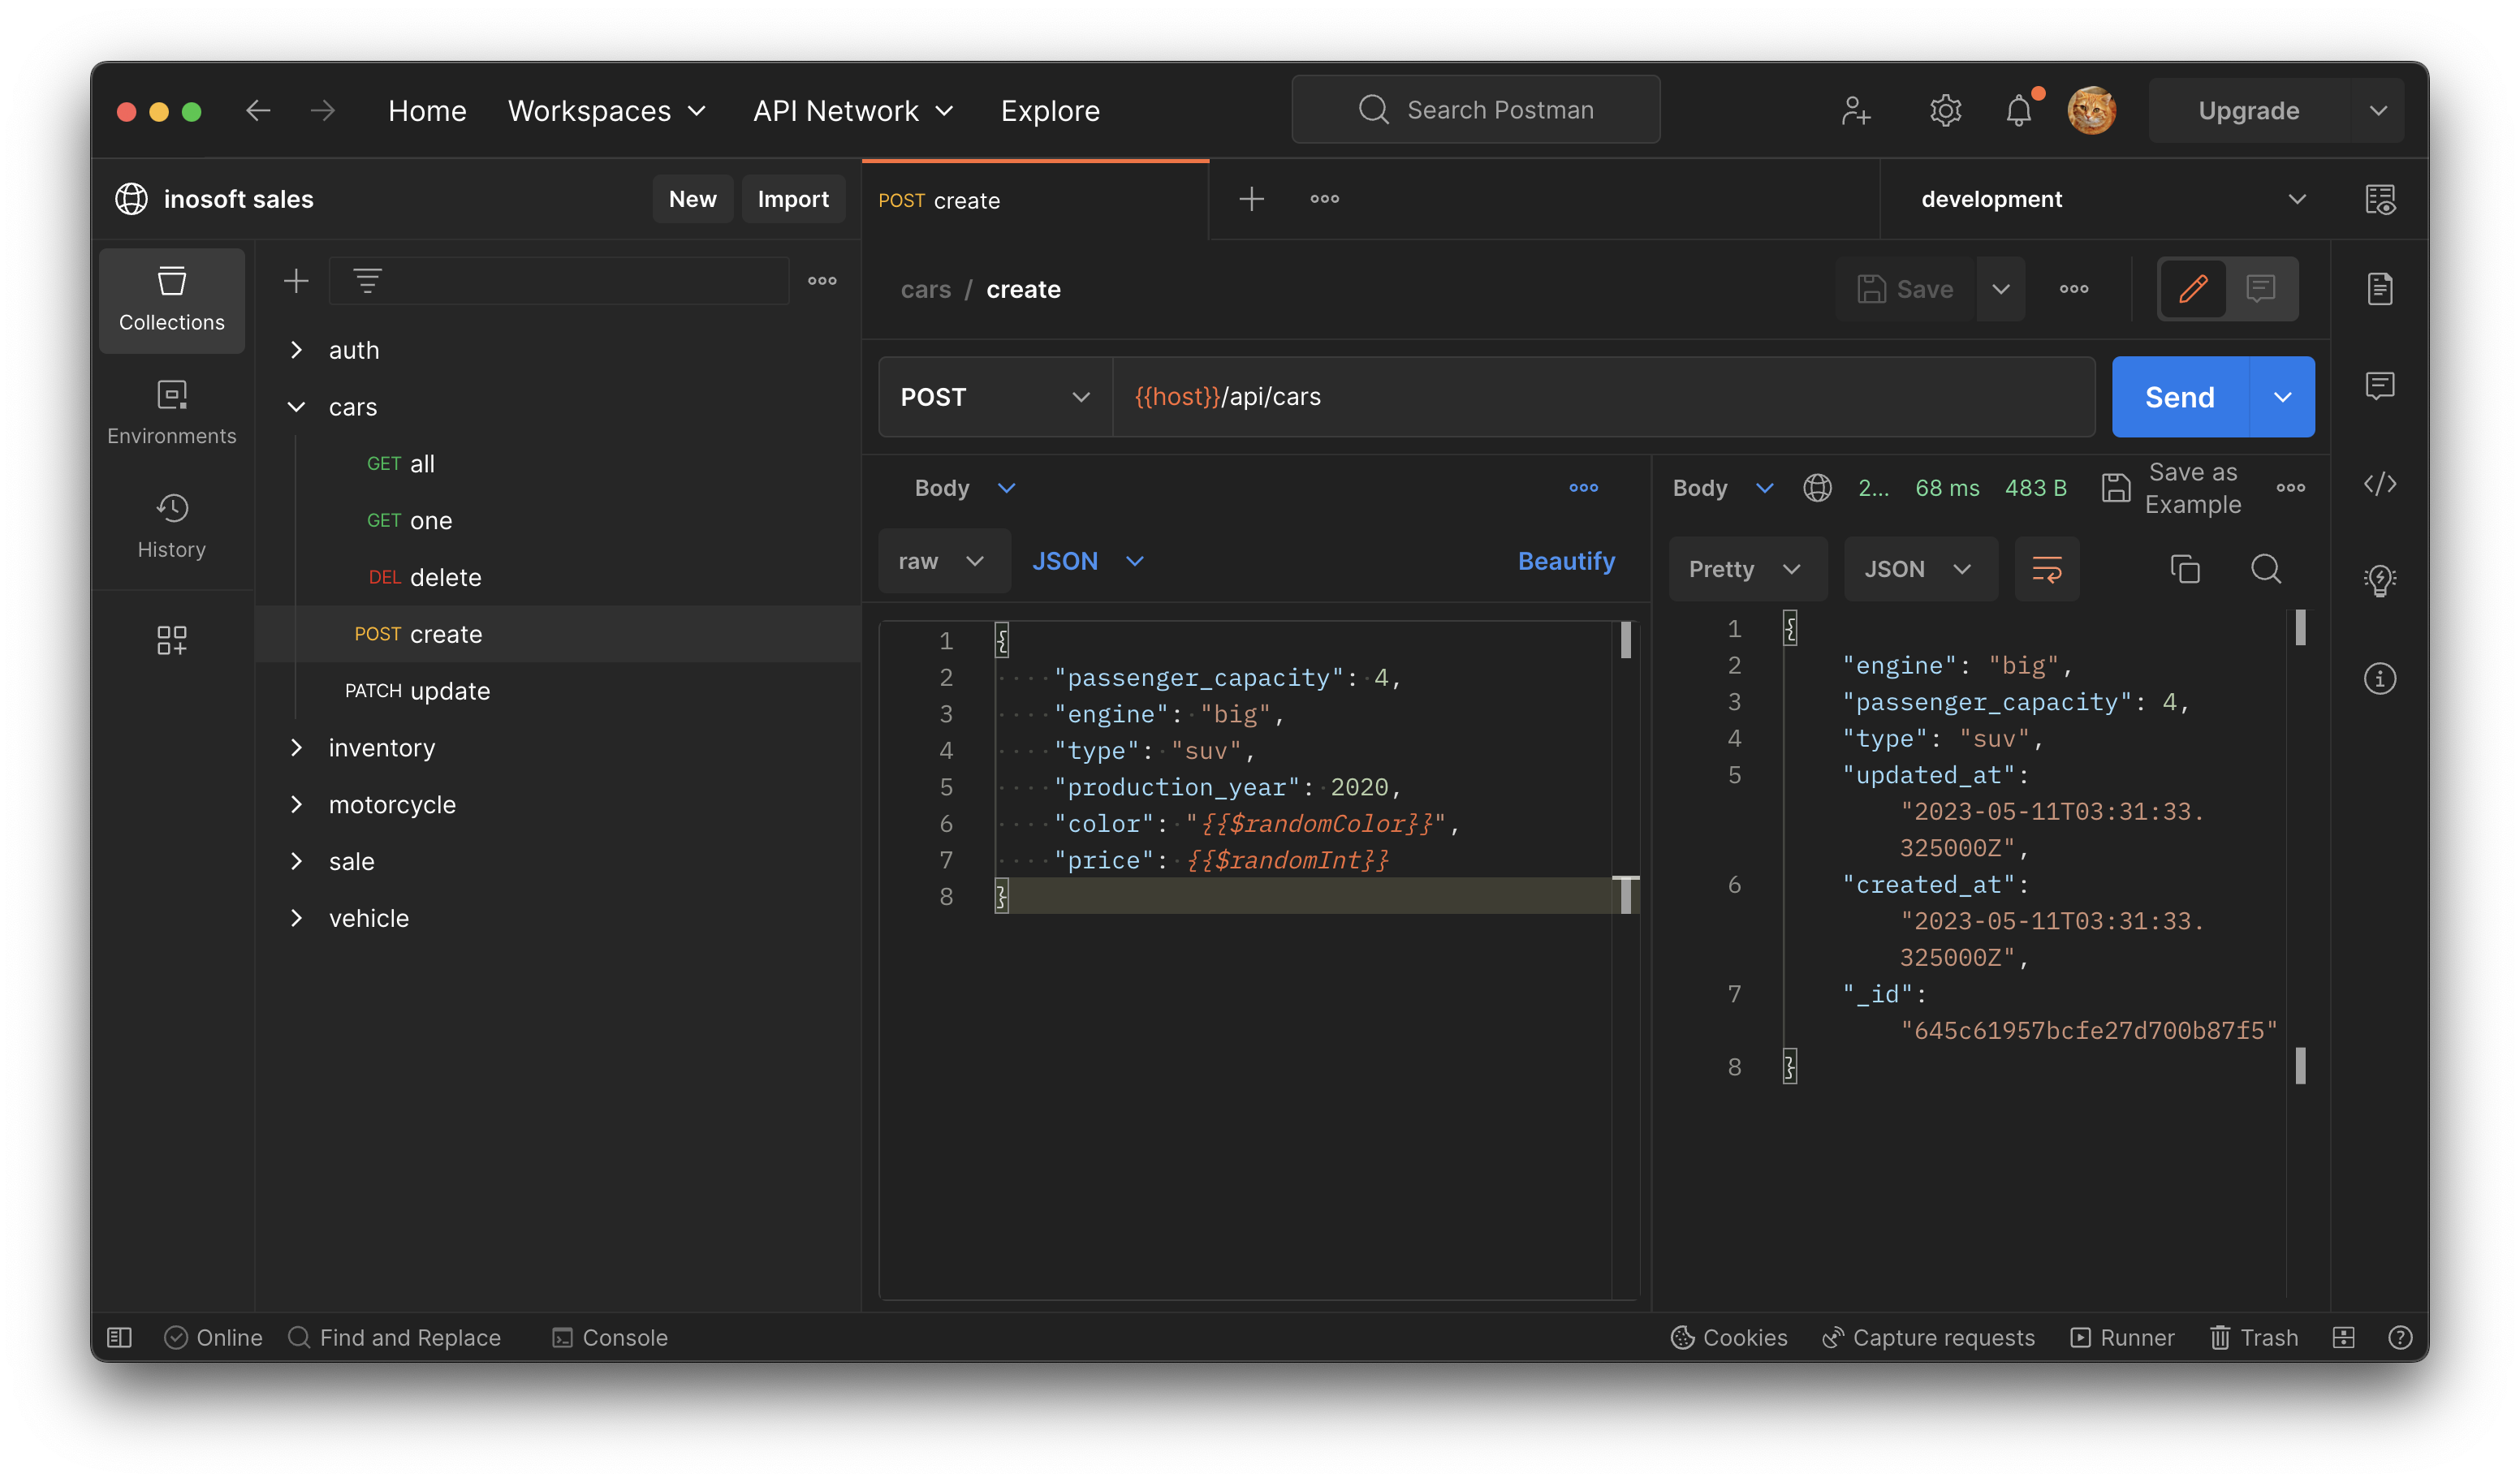This screenshot has height=1482, width=2520.
Task: Open the response JSON format dropdown
Action: coord(1919,569)
